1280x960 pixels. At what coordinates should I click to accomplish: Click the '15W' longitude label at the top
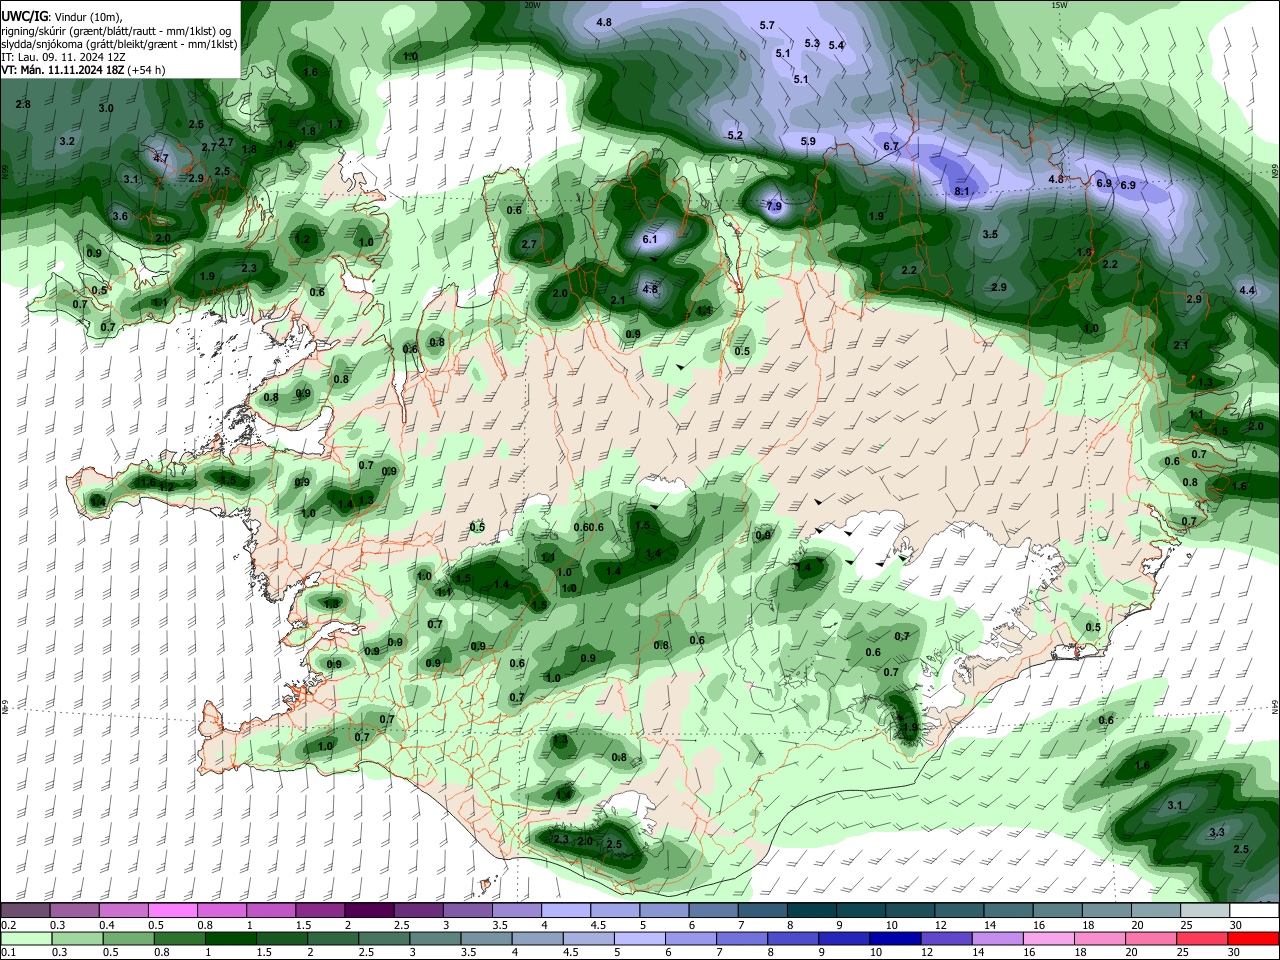coord(1059,5)
